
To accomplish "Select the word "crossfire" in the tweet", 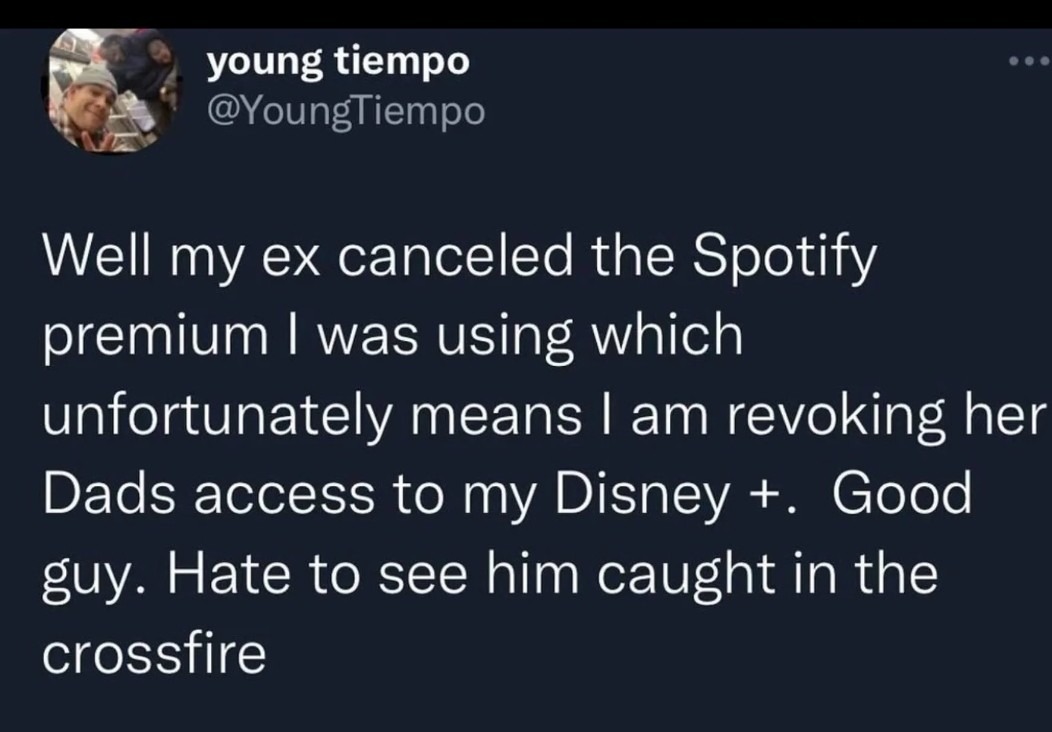I will 155,653.
